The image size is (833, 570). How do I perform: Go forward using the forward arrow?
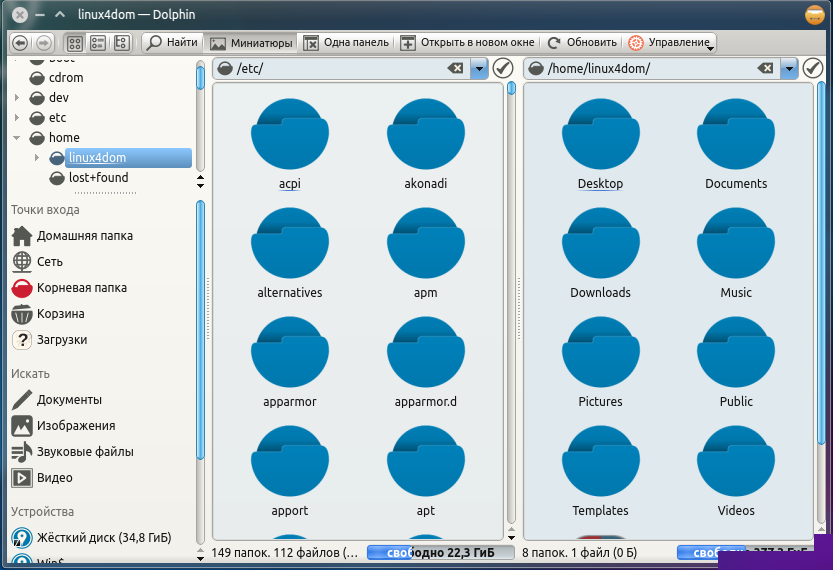[44, 42]
